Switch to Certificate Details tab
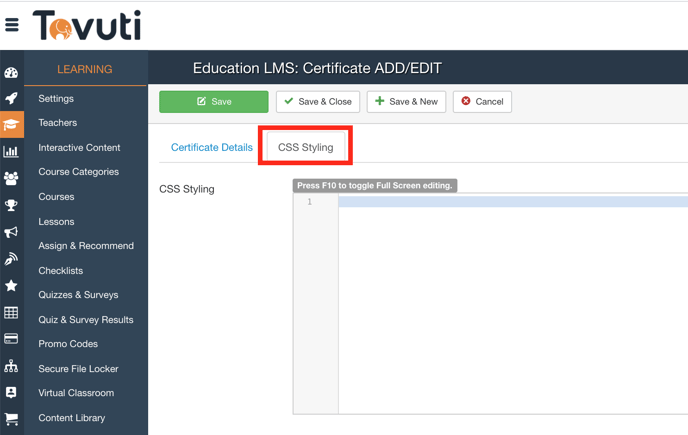The height and width of the screenshot is (435, 688). point(211,147)
